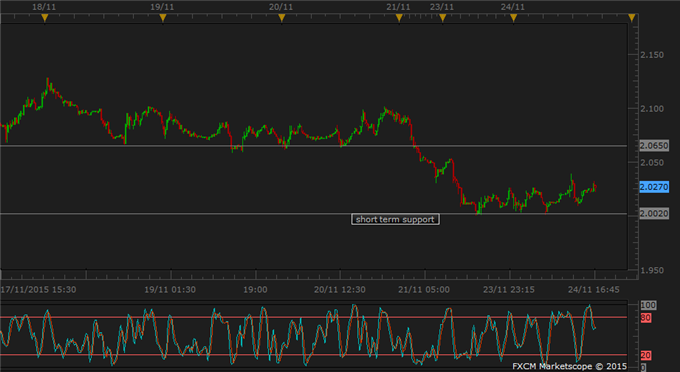Click the 21/11 05:00 time label

424,290
